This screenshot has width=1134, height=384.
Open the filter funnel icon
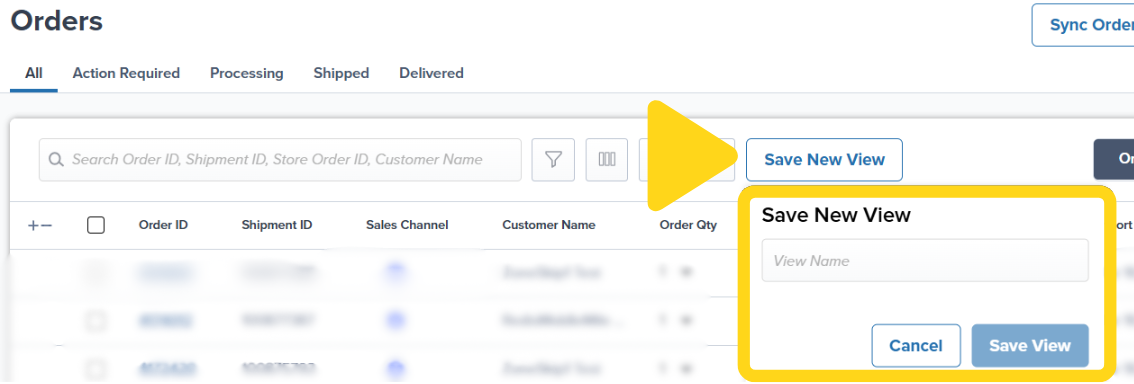[x=553, y=160]
